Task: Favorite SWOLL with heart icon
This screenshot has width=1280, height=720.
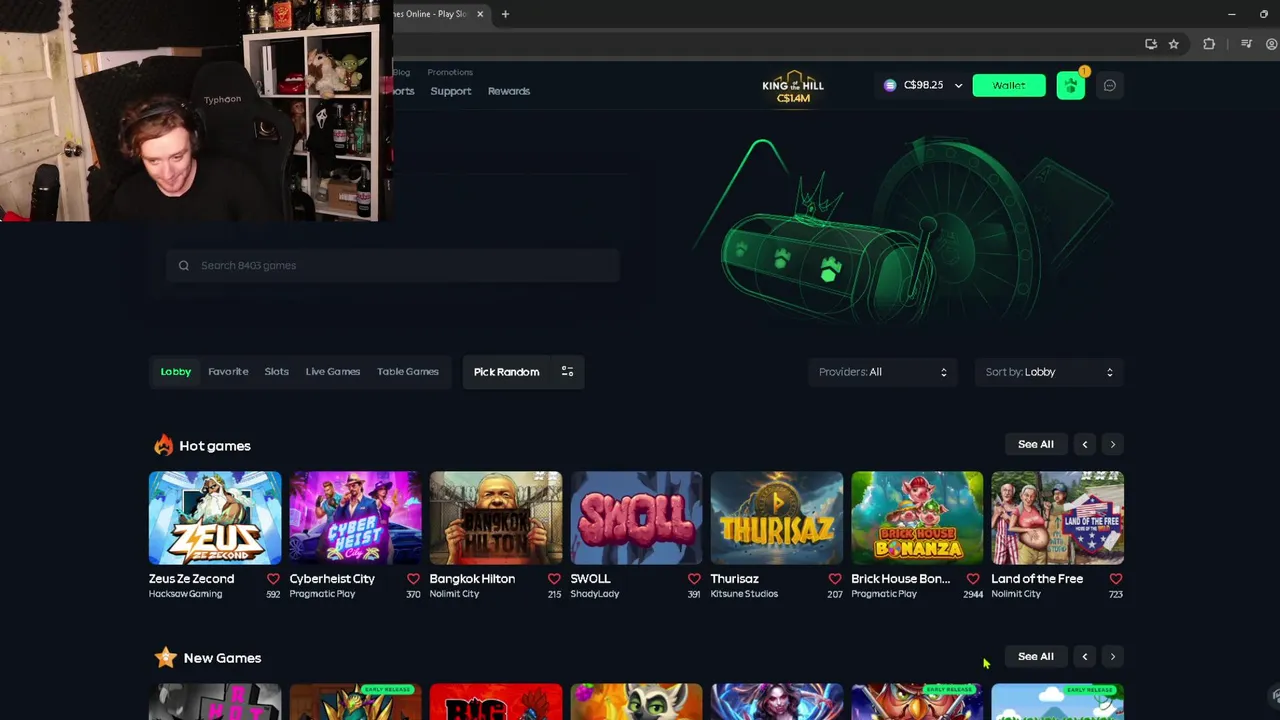Action: (694, 579)
